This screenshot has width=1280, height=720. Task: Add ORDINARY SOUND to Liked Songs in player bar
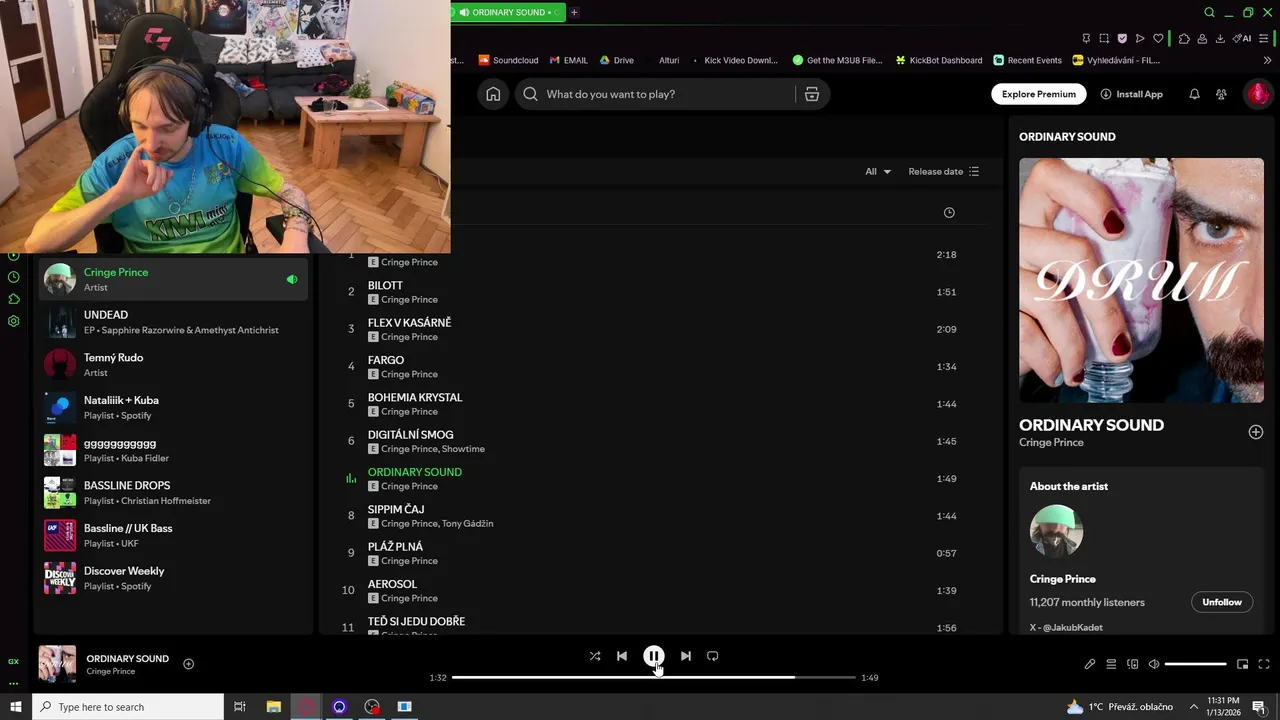click(188, 664)
